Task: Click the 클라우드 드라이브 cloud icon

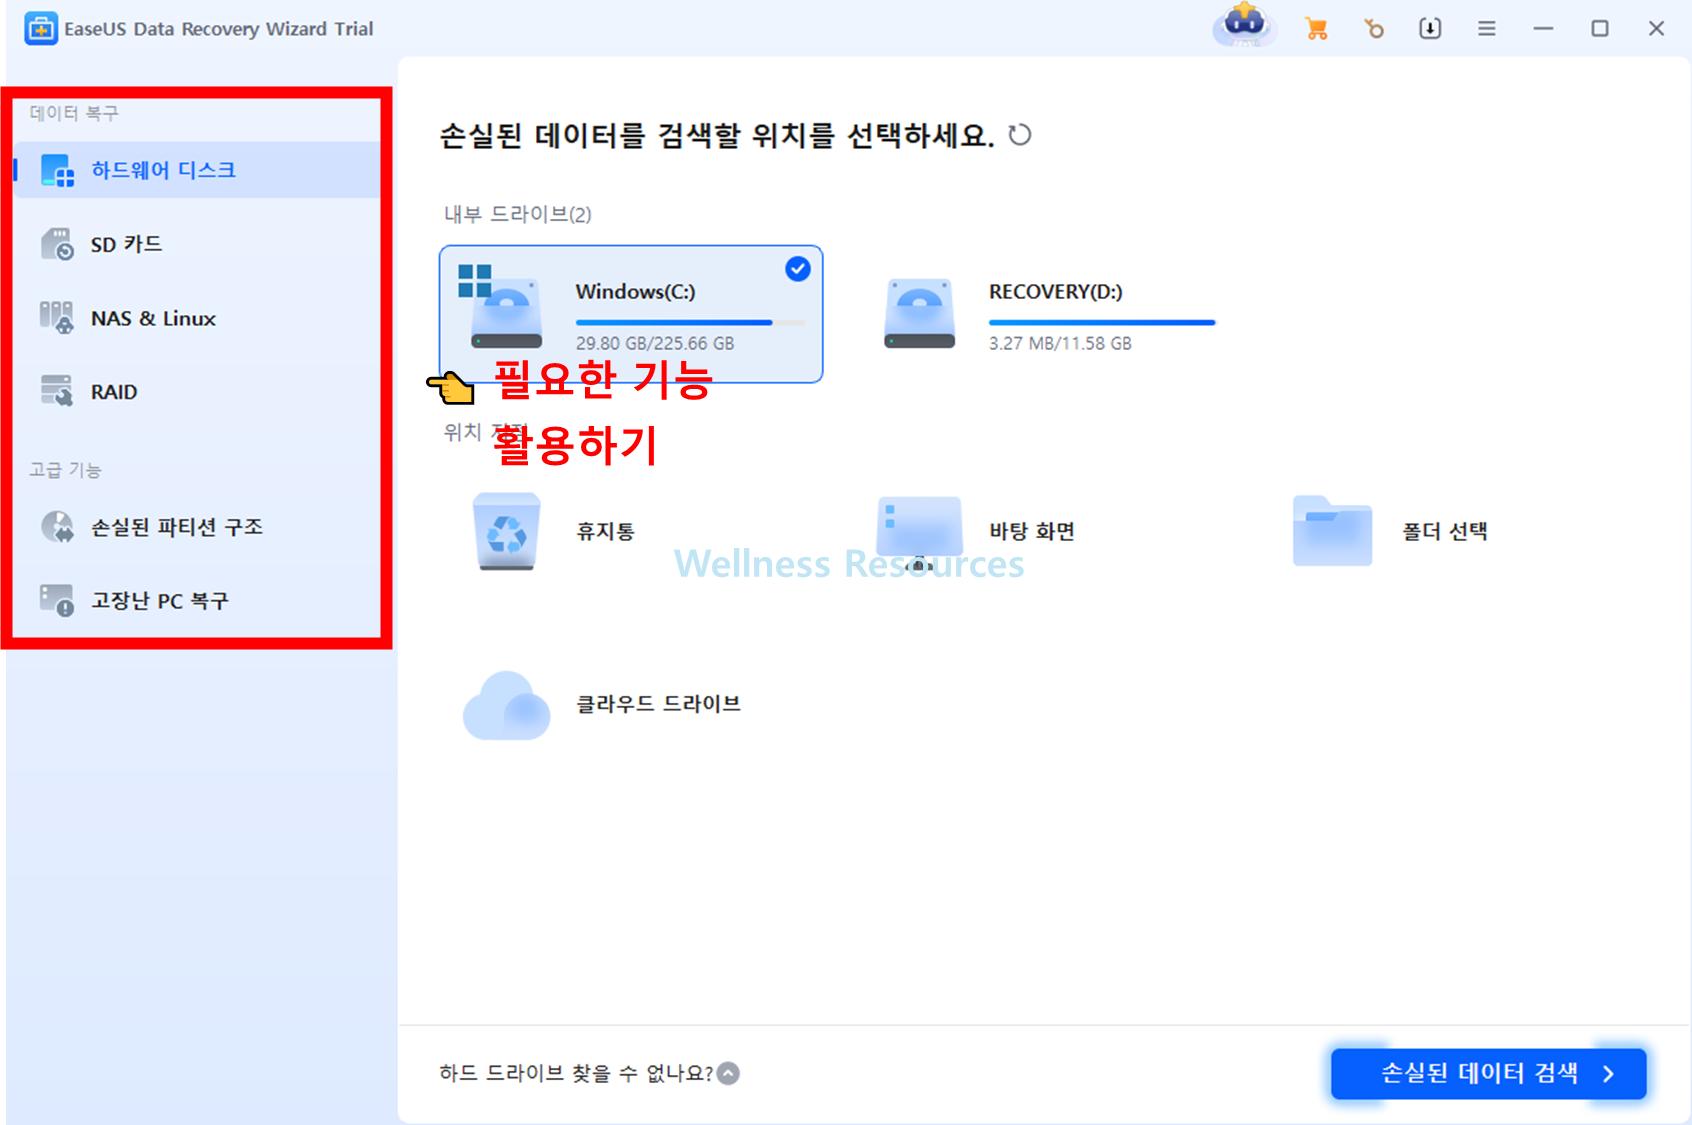Action: [x=507, y=705]
